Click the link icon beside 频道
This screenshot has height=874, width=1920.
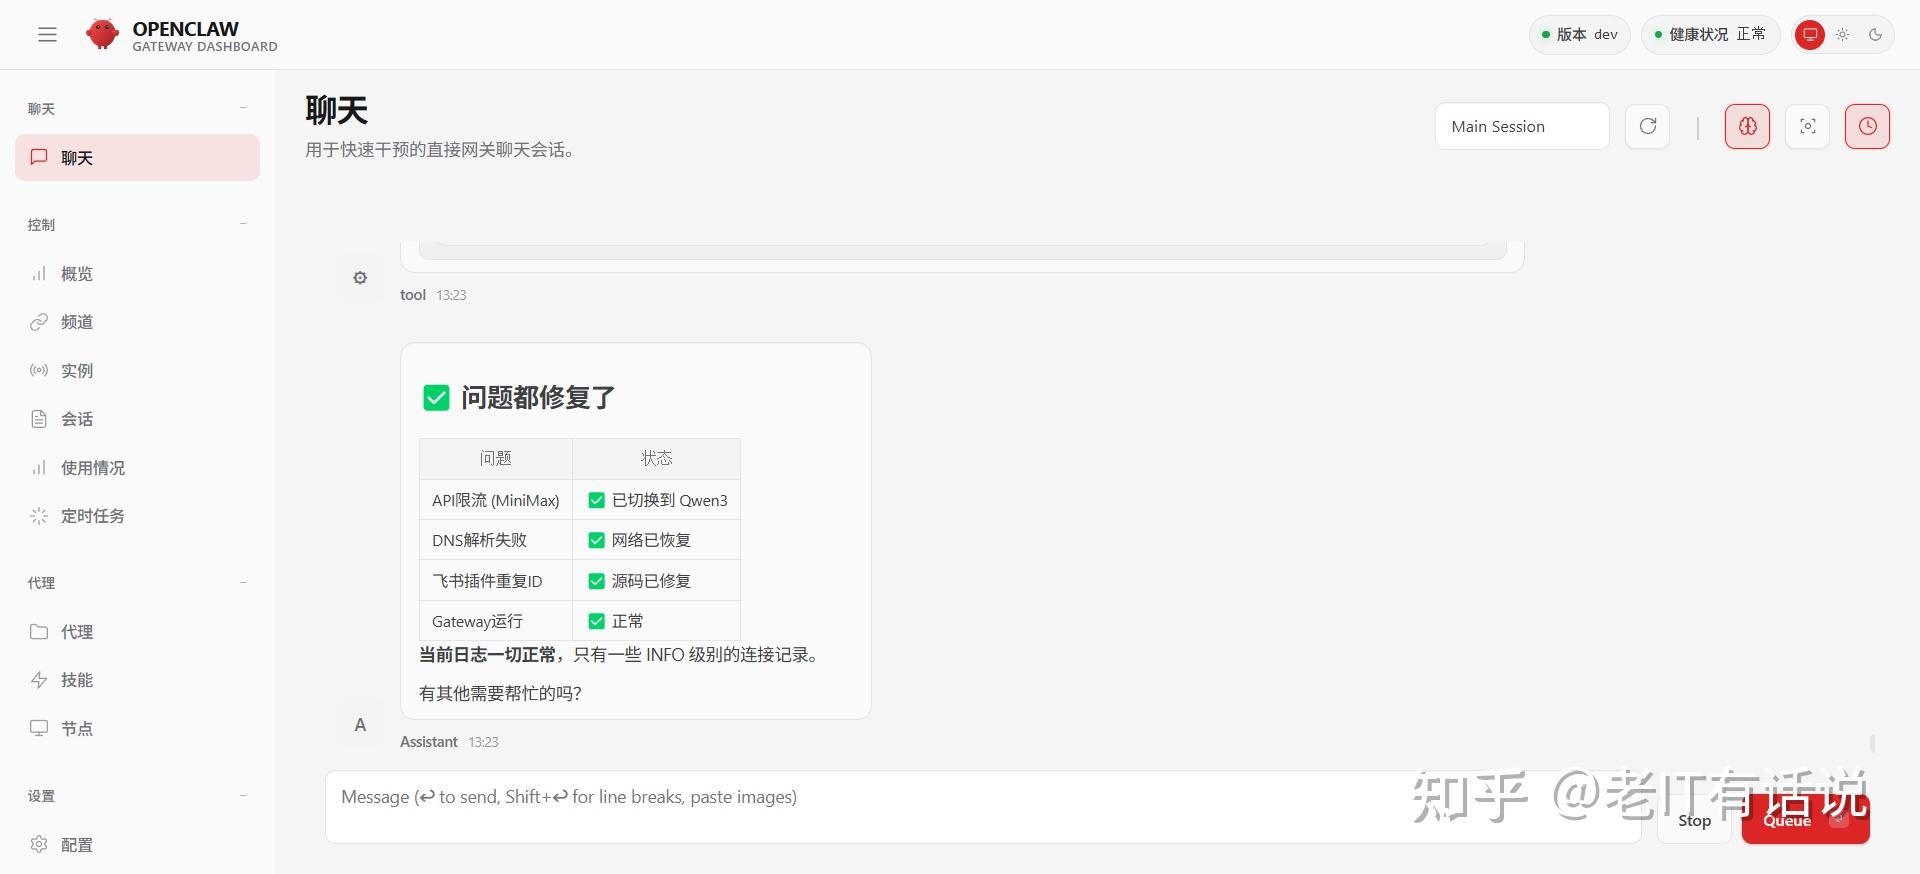(x=39, y=322)
